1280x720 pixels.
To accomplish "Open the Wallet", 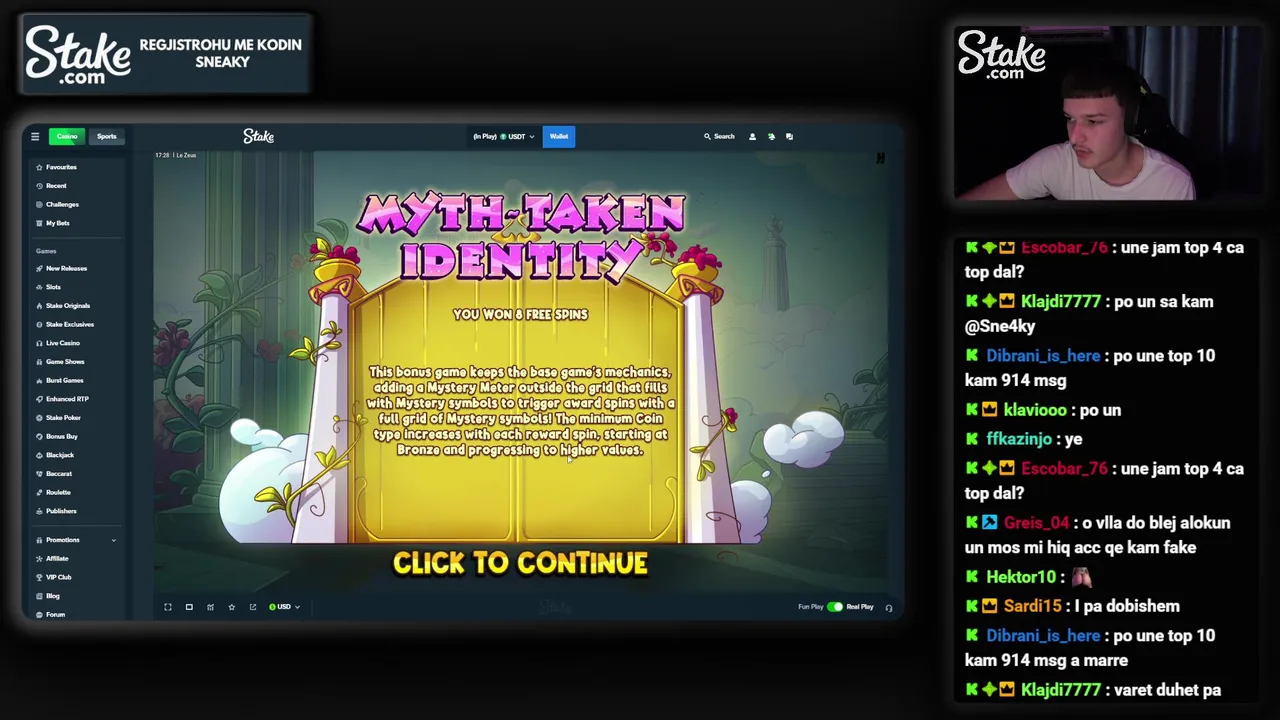I will pyautogui.click(x=559, y=136).
